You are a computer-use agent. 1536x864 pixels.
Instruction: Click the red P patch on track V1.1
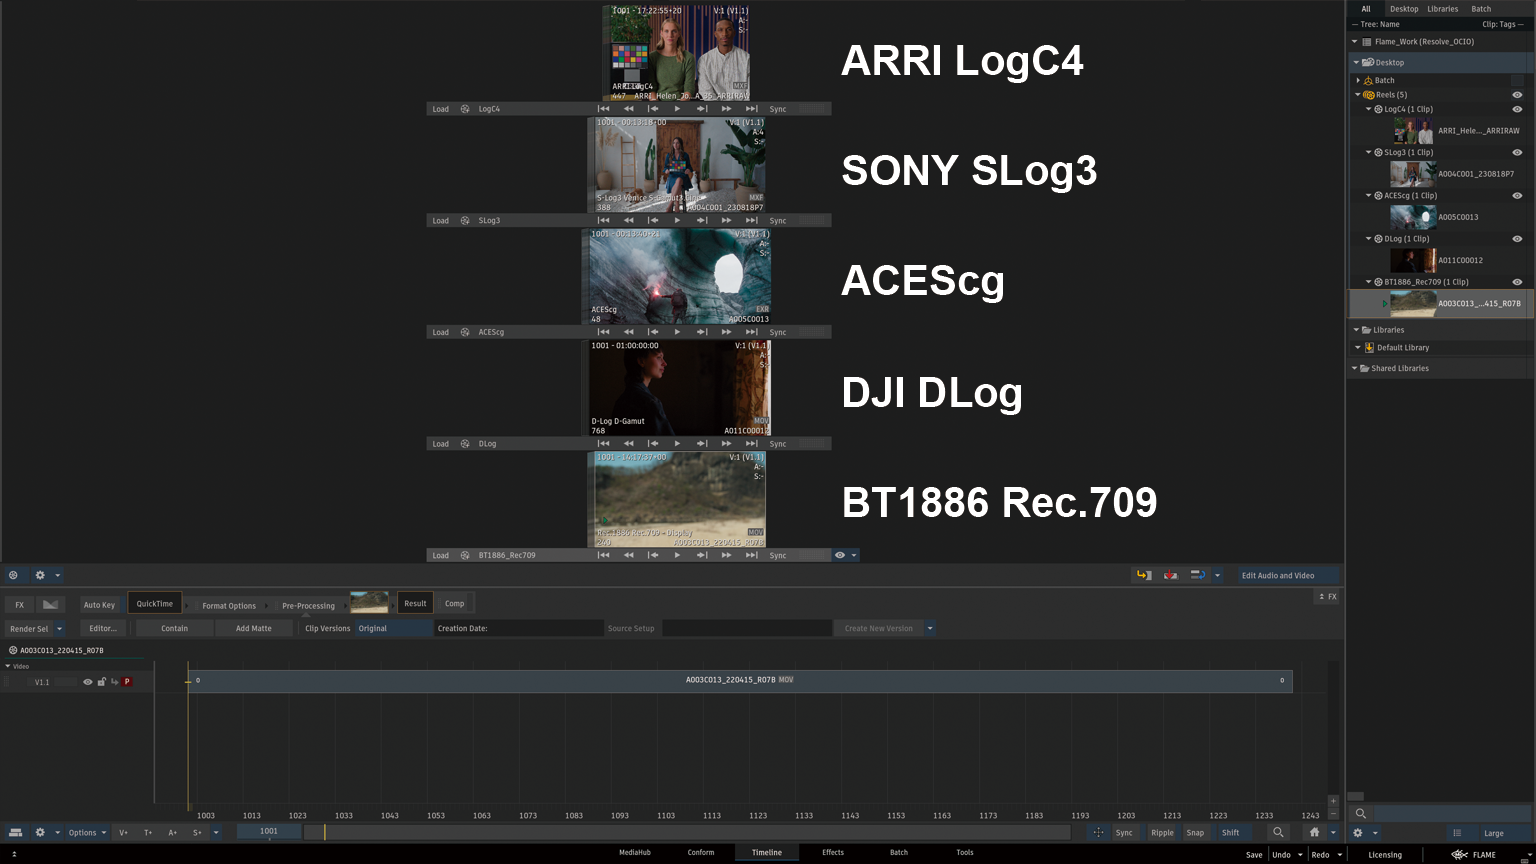pos(127,682)
